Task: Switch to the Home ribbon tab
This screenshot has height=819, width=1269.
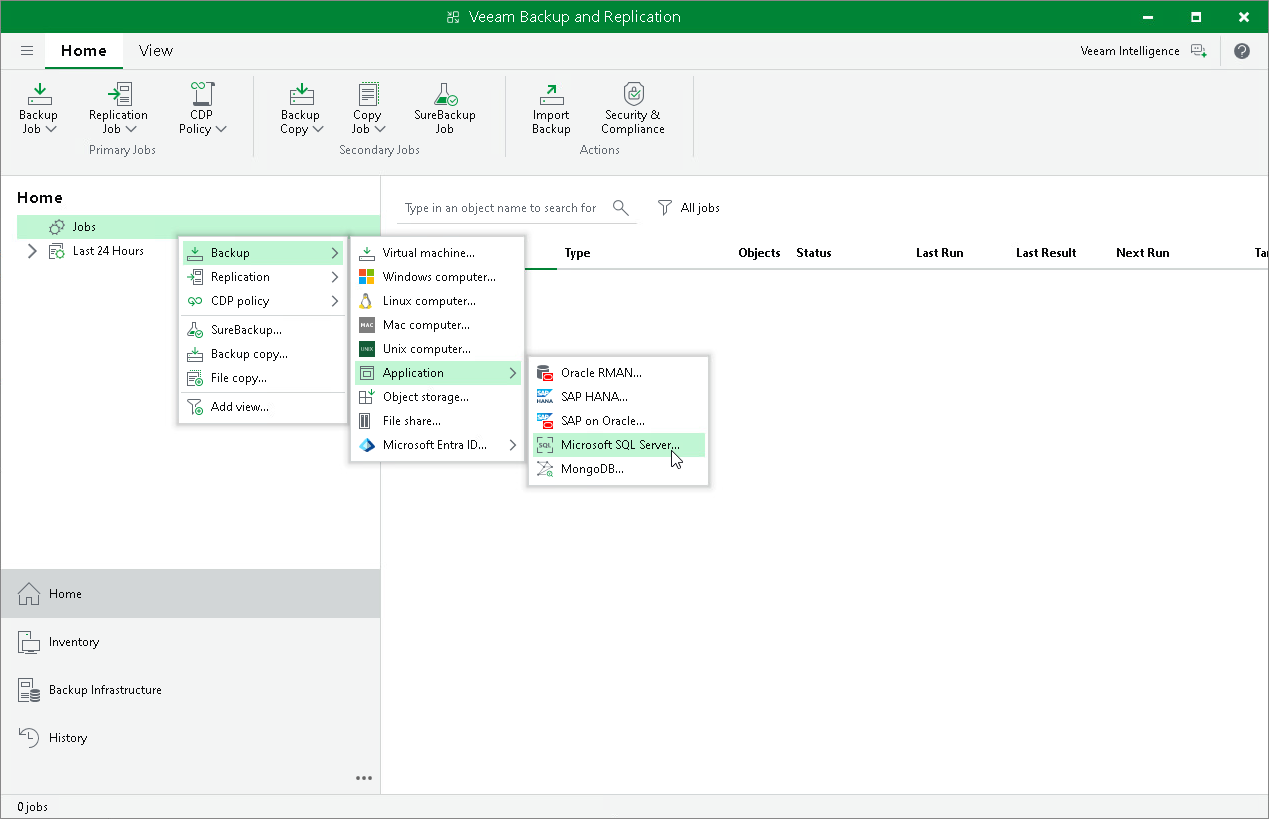Action: [x=84, y=51]
